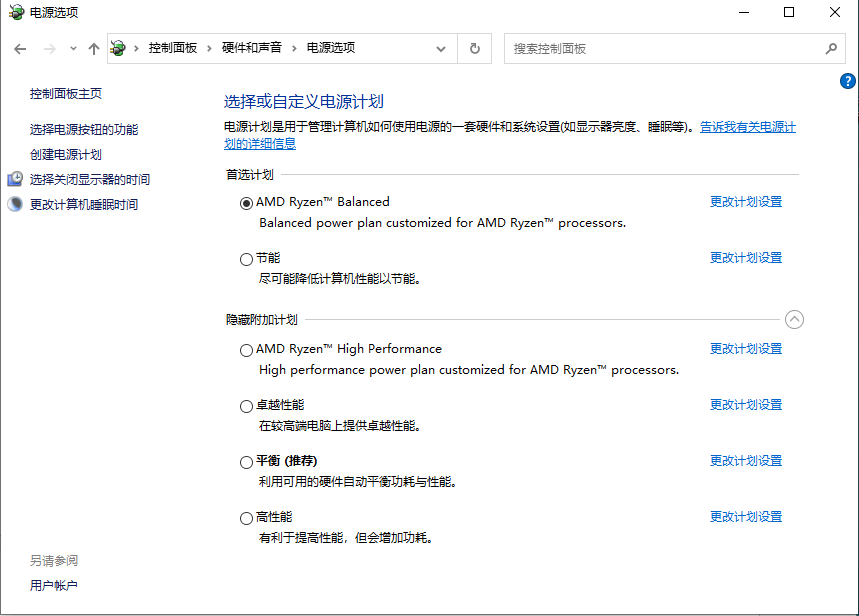Select the 高性能 power plan
This screenshot has height=616, width=859.
pyautogui.click(x=245, y=518)
